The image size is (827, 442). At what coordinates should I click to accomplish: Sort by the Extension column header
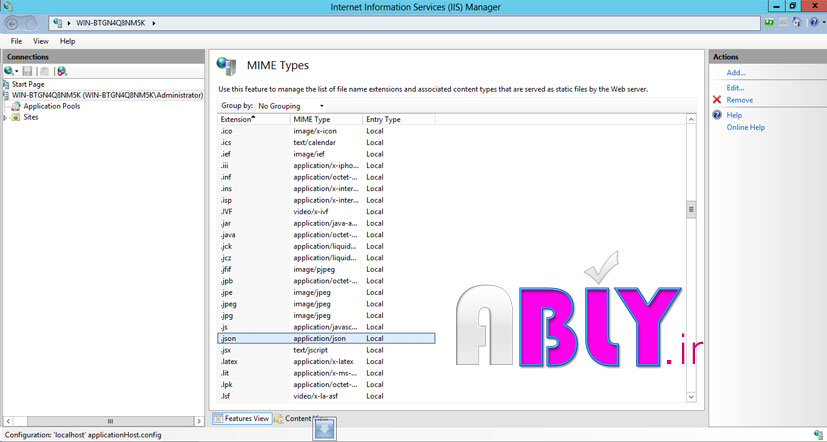click(254, 119)
